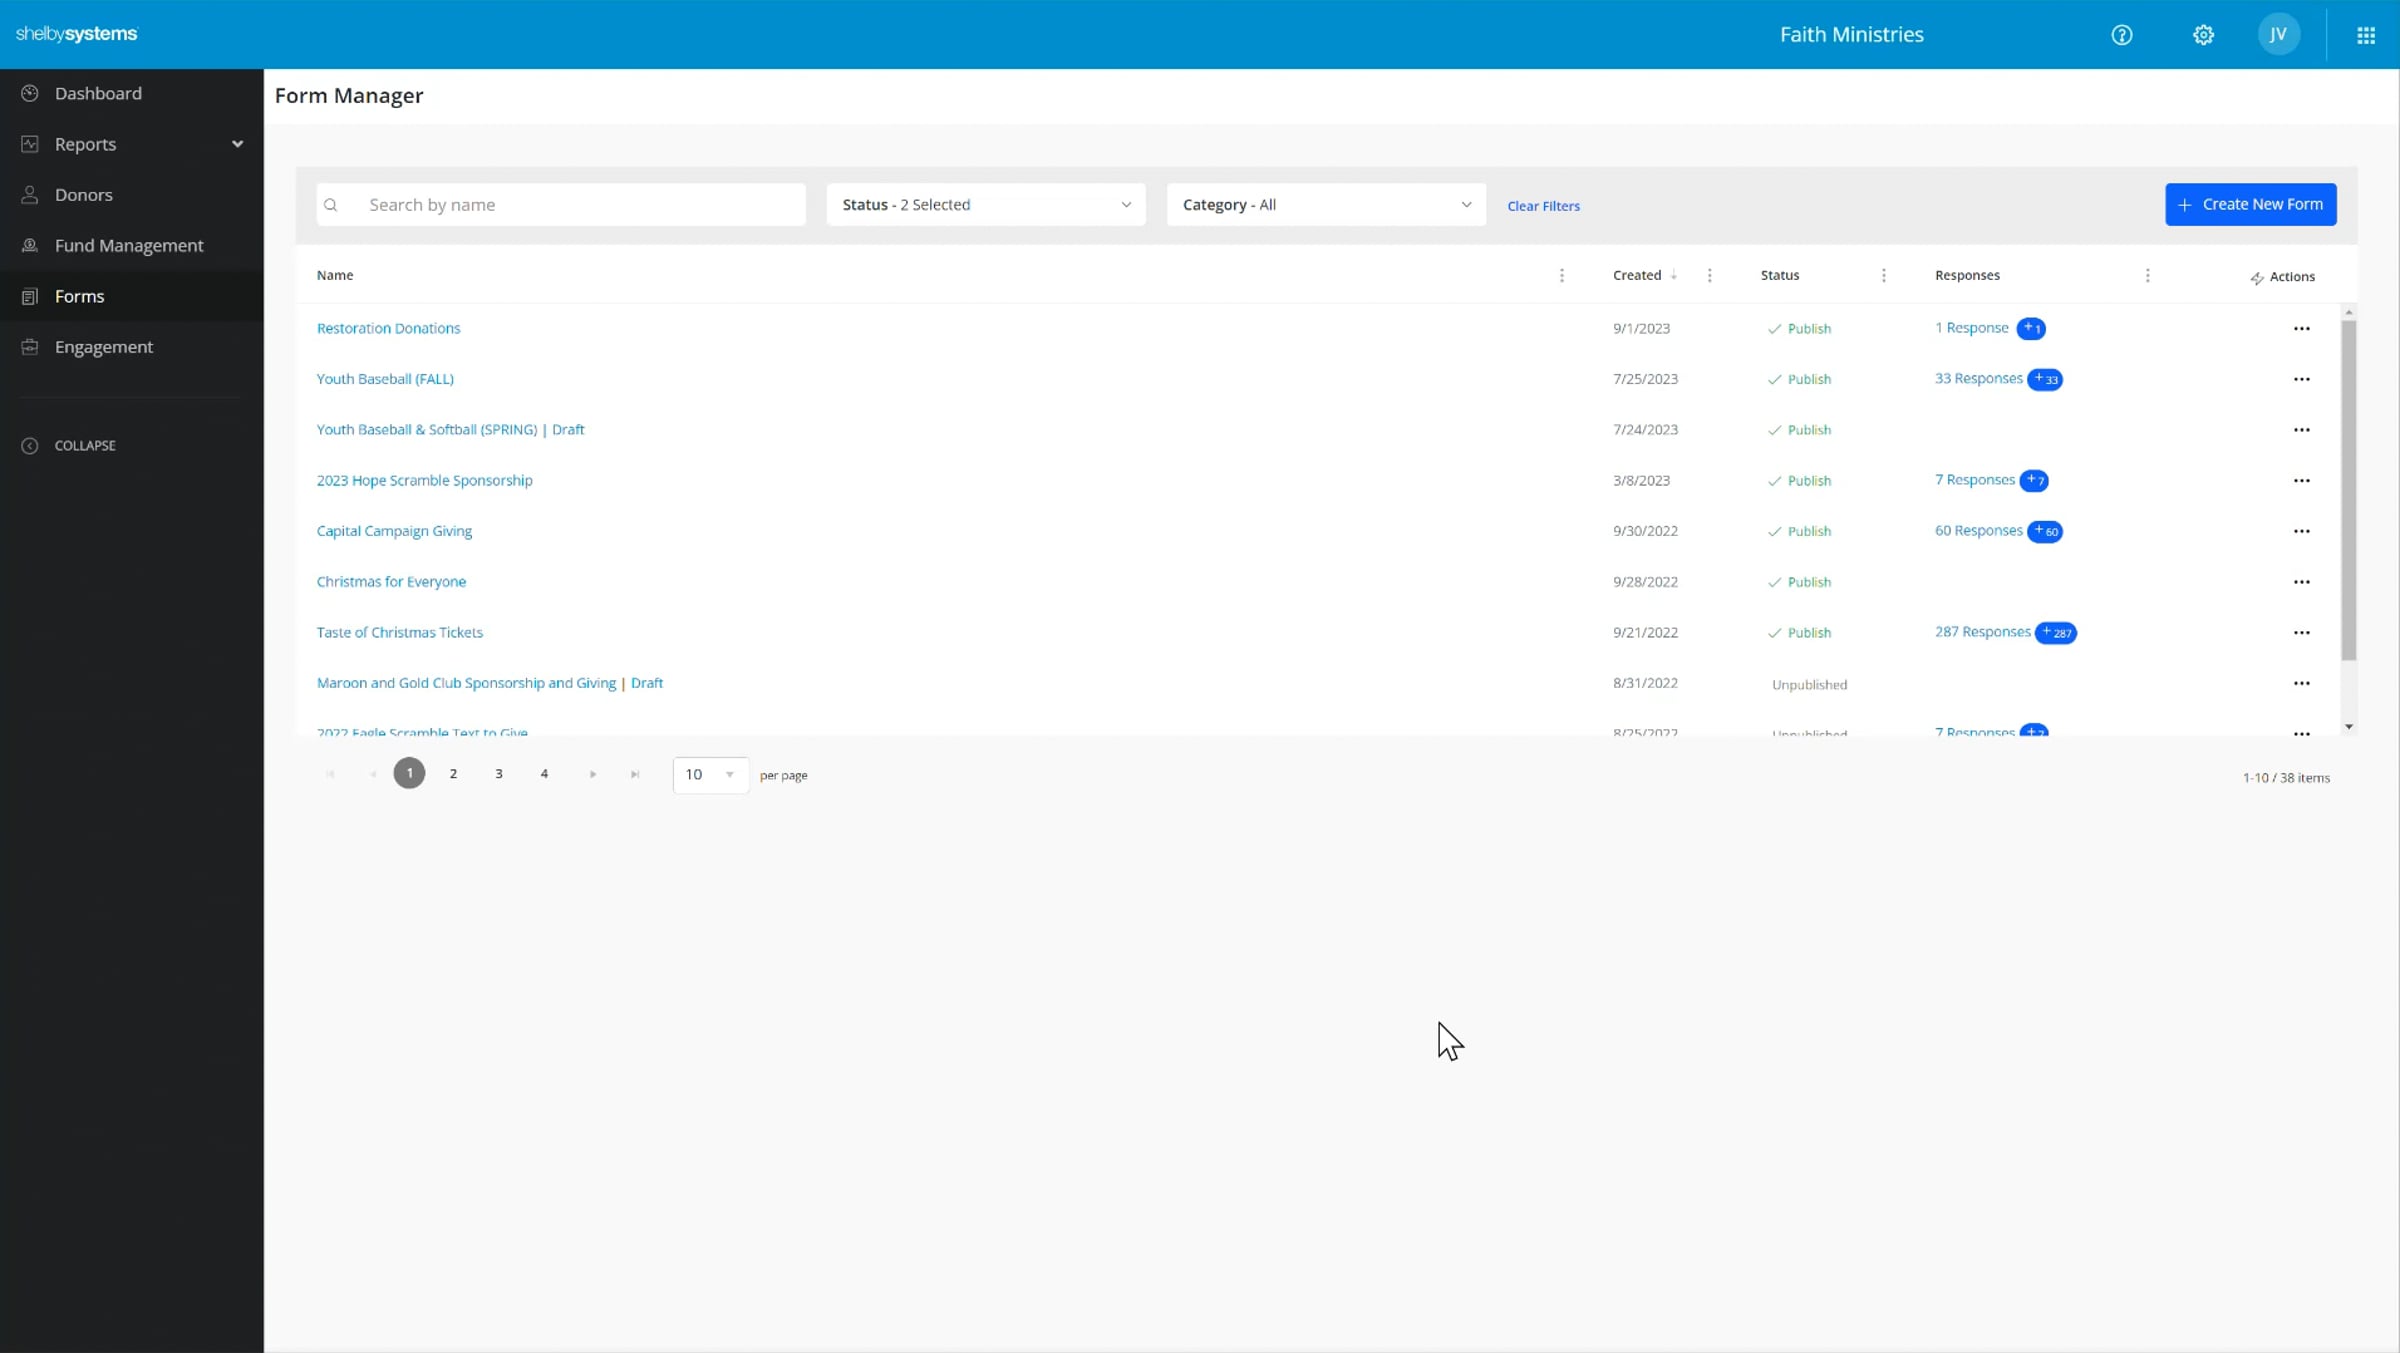Open actions ellipsis for Restoration Donations

click(2301, 328)
